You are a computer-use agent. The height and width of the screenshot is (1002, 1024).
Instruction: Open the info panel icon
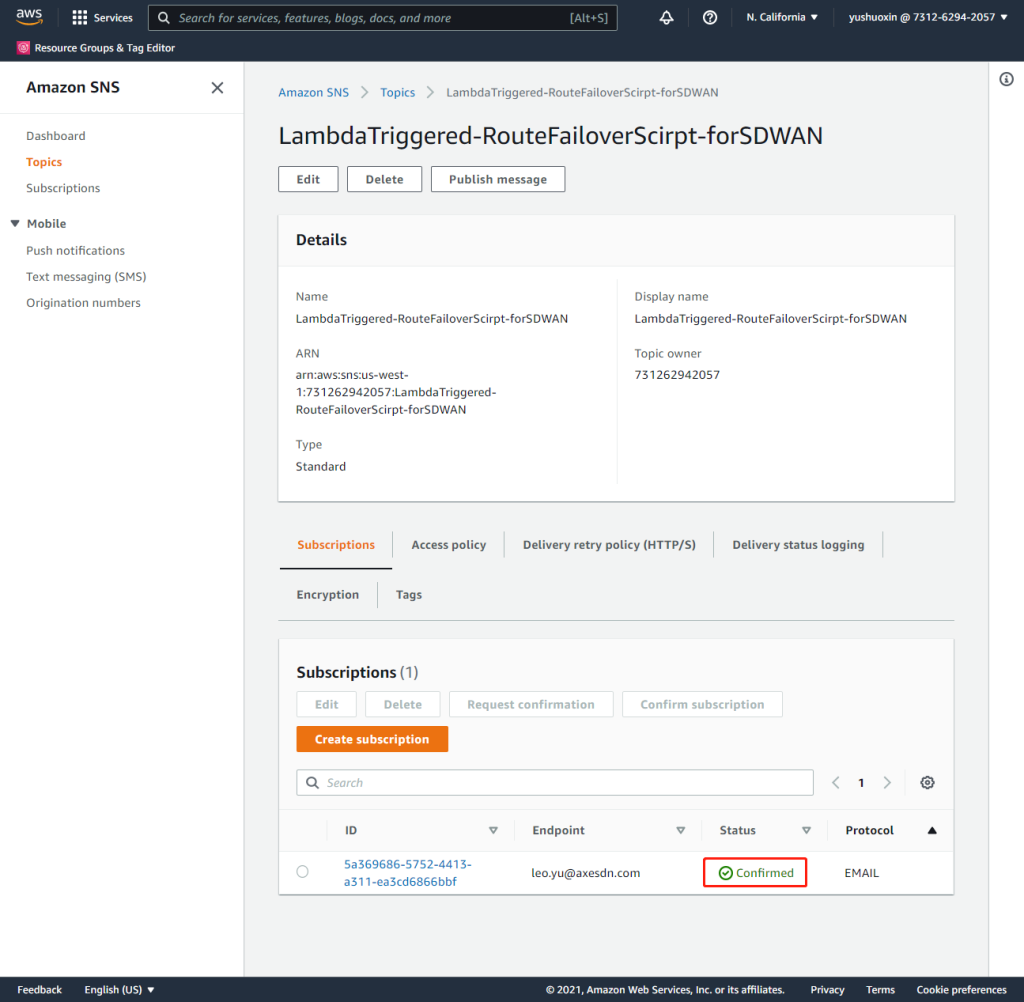point(1006,80)
